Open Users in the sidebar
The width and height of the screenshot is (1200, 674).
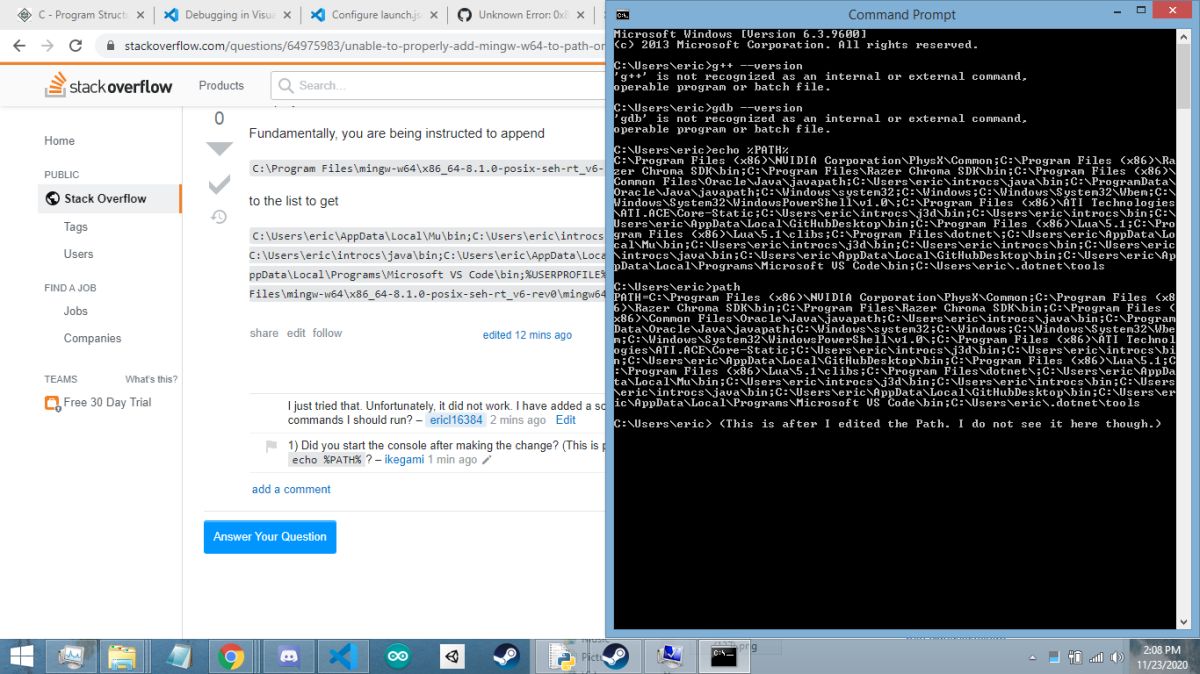coord(78,254)
